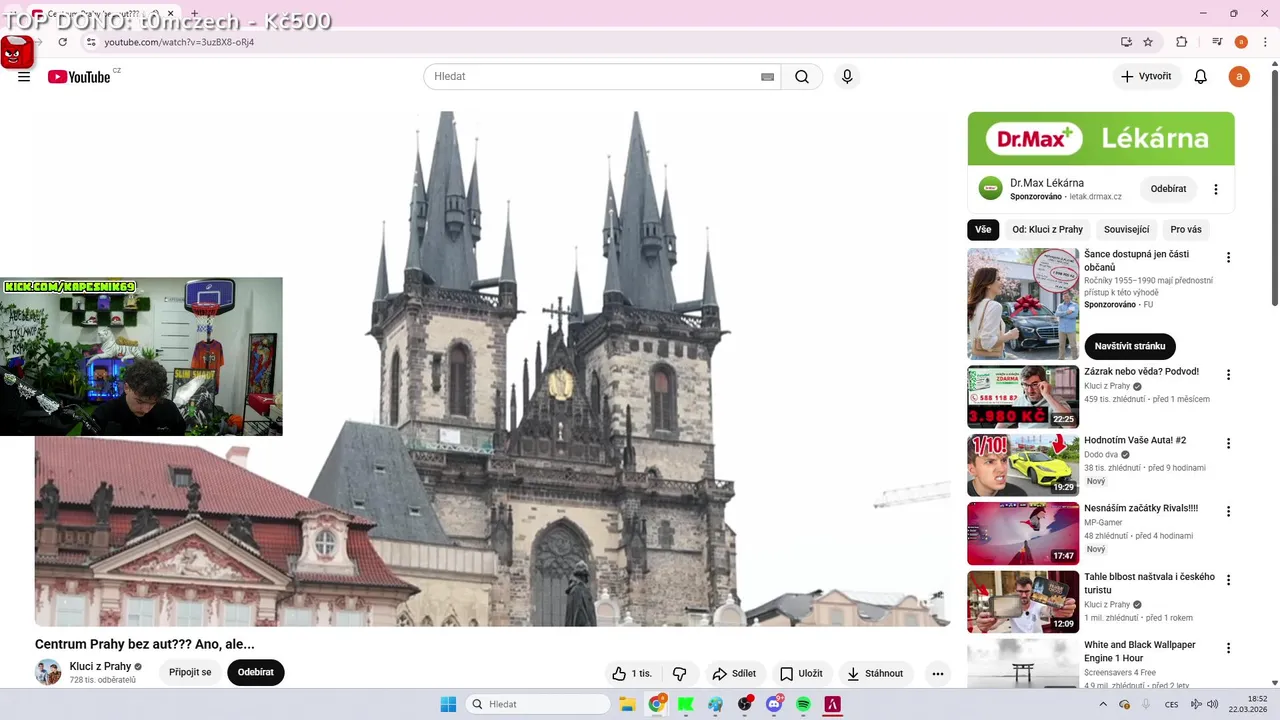Viewport: 1280px width, 720px height.
Task: Show hidden system tray icons
Action: pos(1103,704)
